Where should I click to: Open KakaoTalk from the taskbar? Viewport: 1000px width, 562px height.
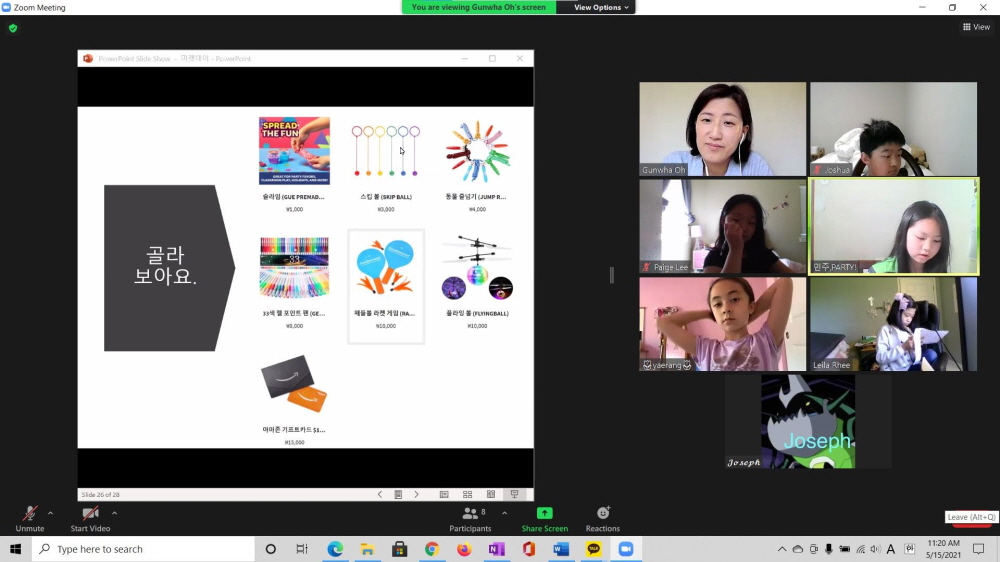pyautogui.click(x=593, y=549)
